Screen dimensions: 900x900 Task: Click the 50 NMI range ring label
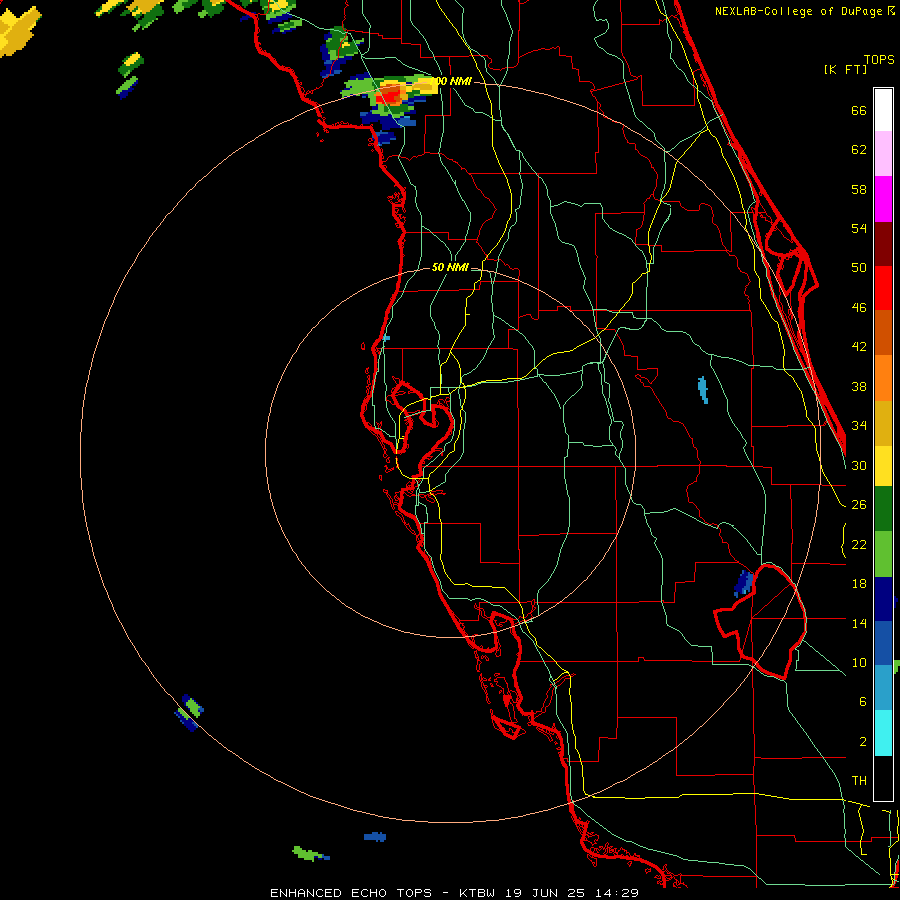tap(450, 267)
